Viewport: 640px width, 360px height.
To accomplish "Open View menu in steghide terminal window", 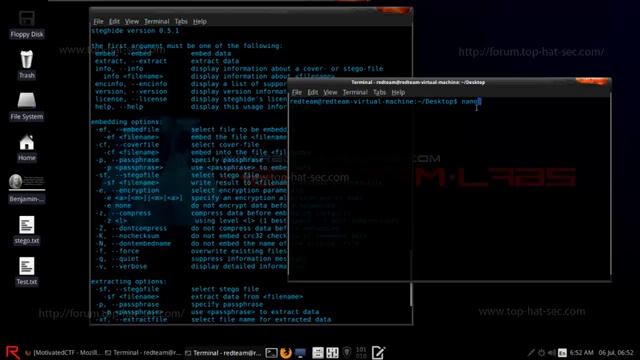I will (132, 21).
